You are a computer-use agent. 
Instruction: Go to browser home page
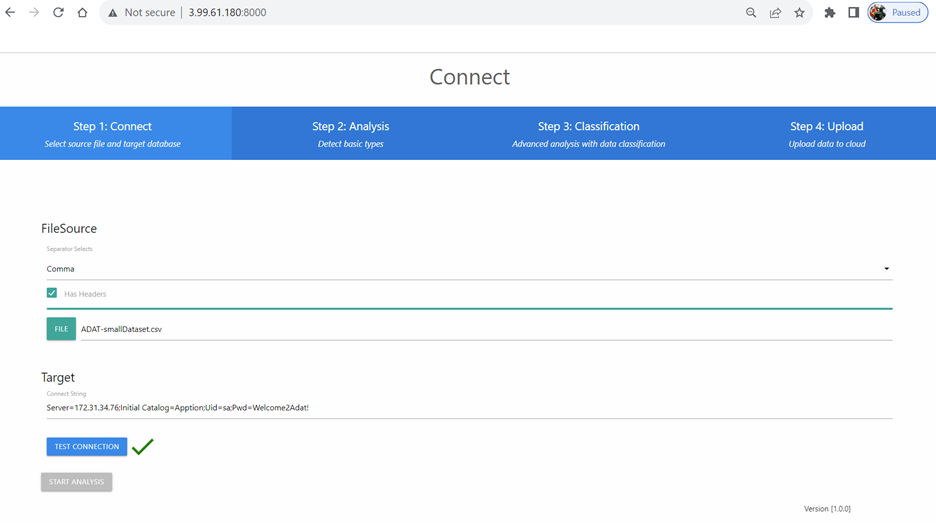82,13
